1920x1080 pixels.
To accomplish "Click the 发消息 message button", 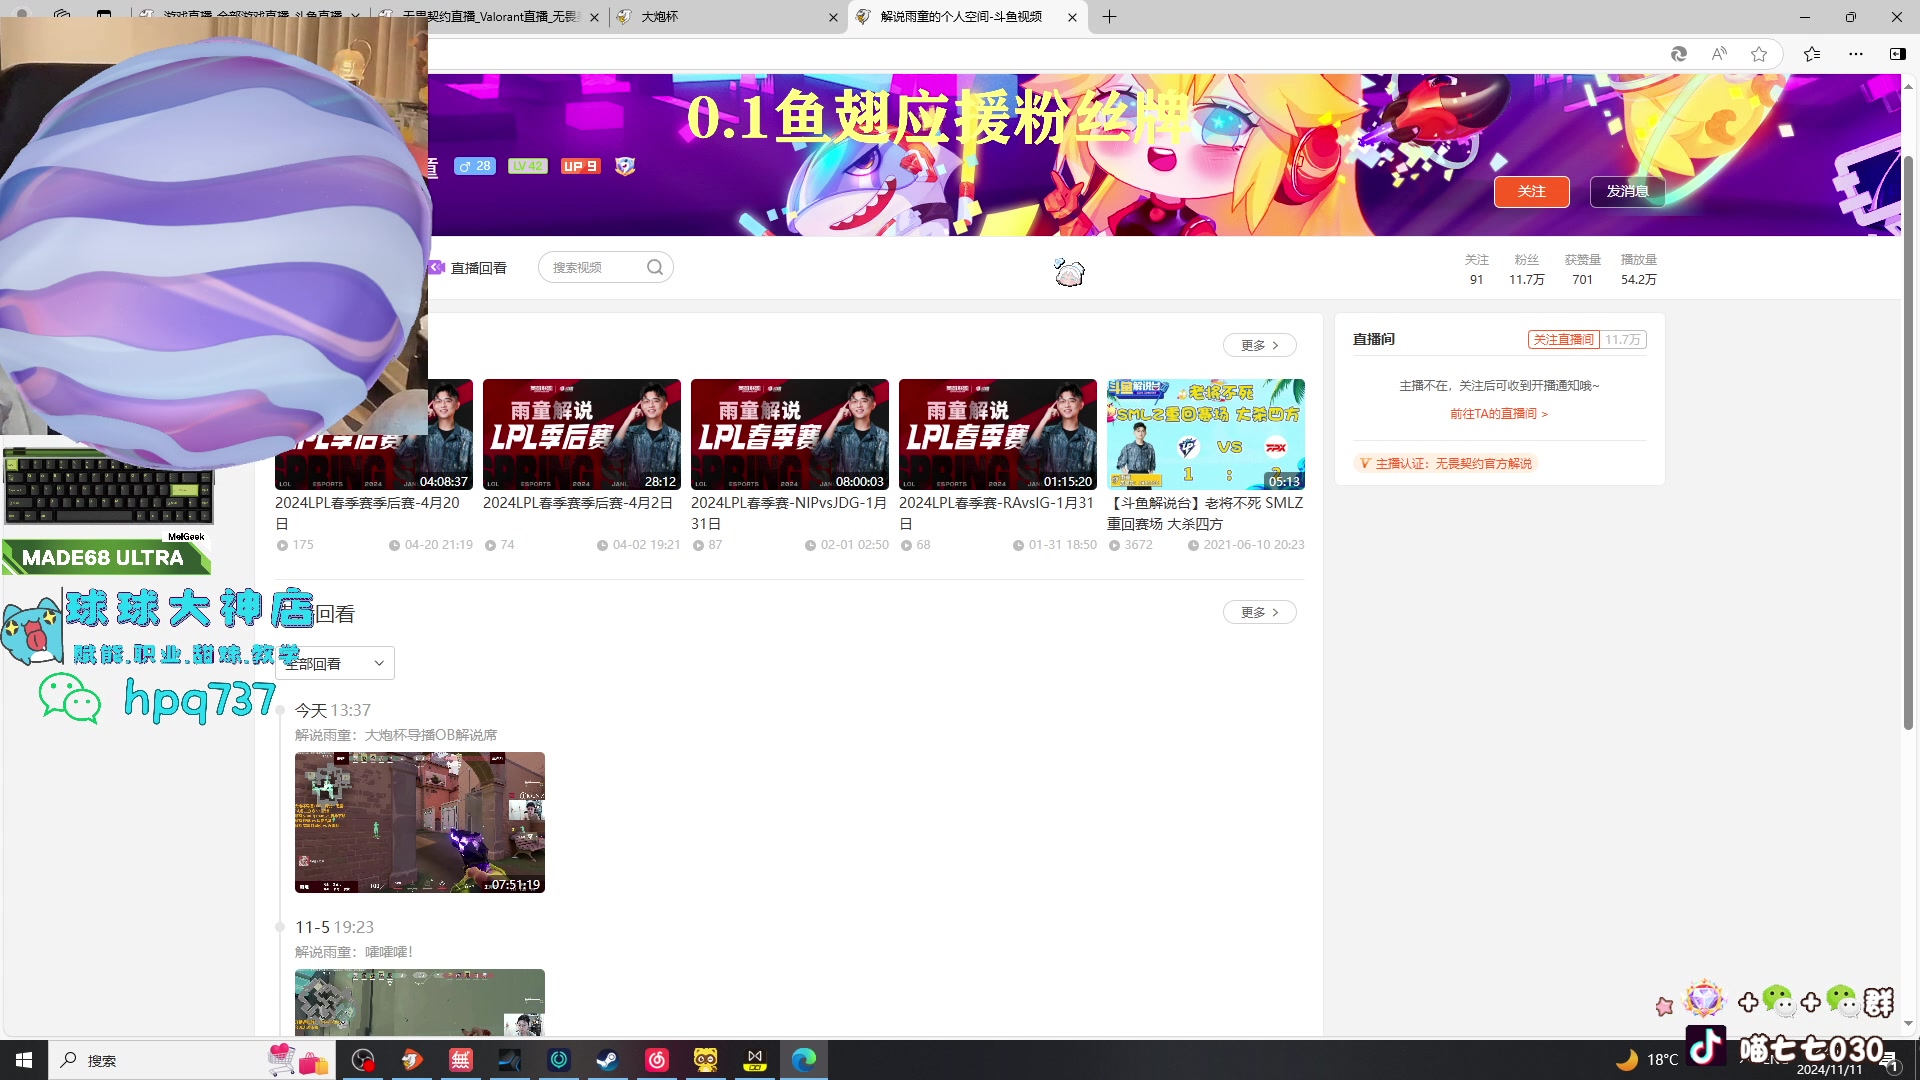I will (1627, 191).
